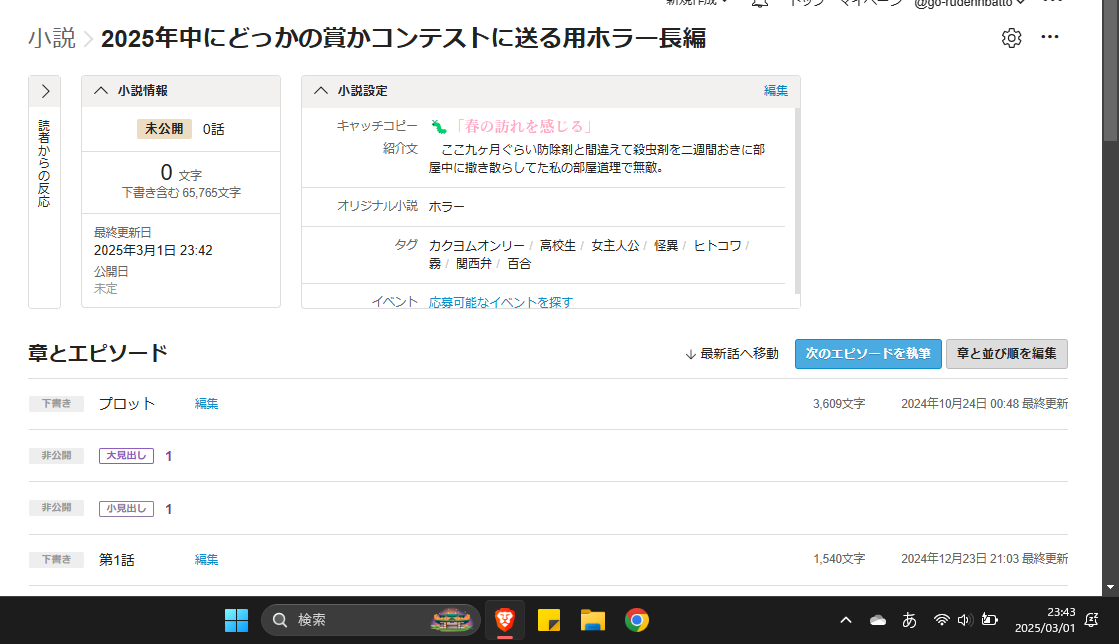Viewport: 1119px width, 644px height.
Task: Select the カクヨムオンリー tag
Action: pos(476,245)
